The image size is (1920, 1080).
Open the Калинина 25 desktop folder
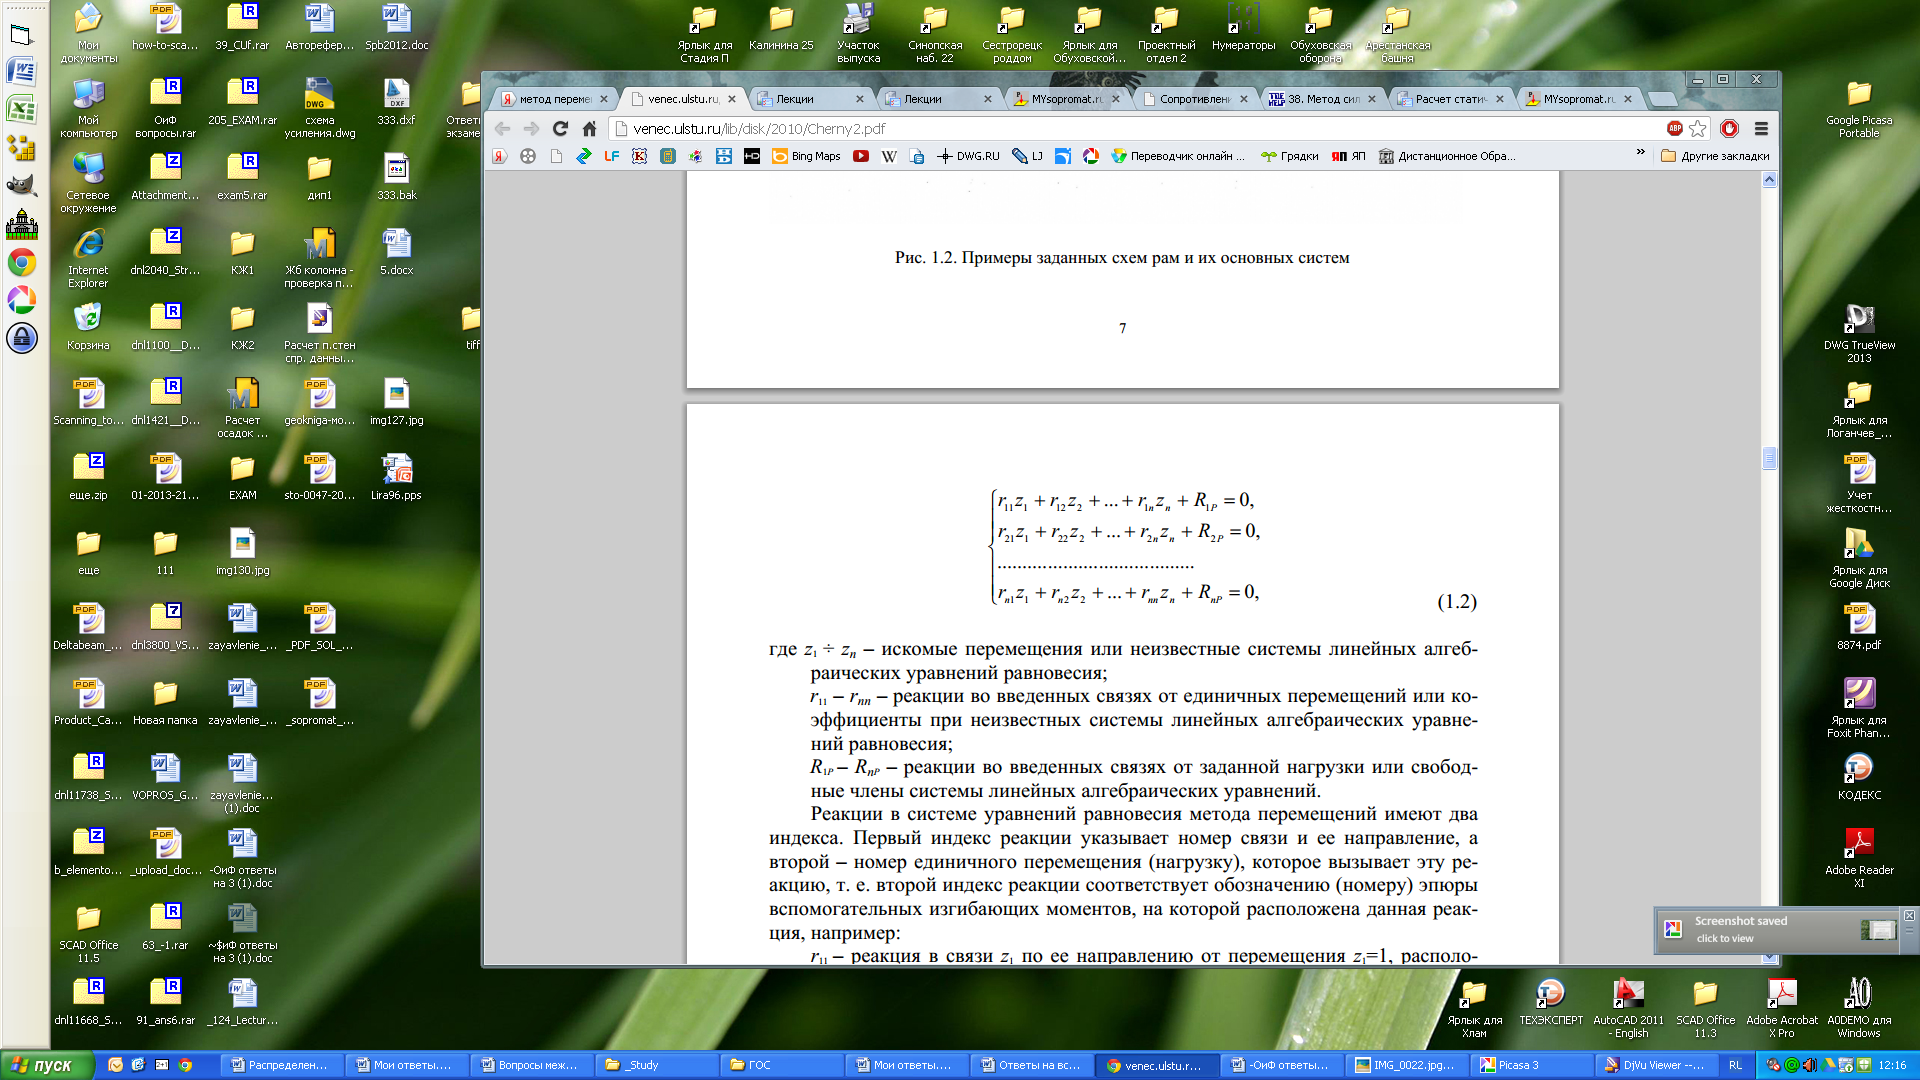[781, 27]
